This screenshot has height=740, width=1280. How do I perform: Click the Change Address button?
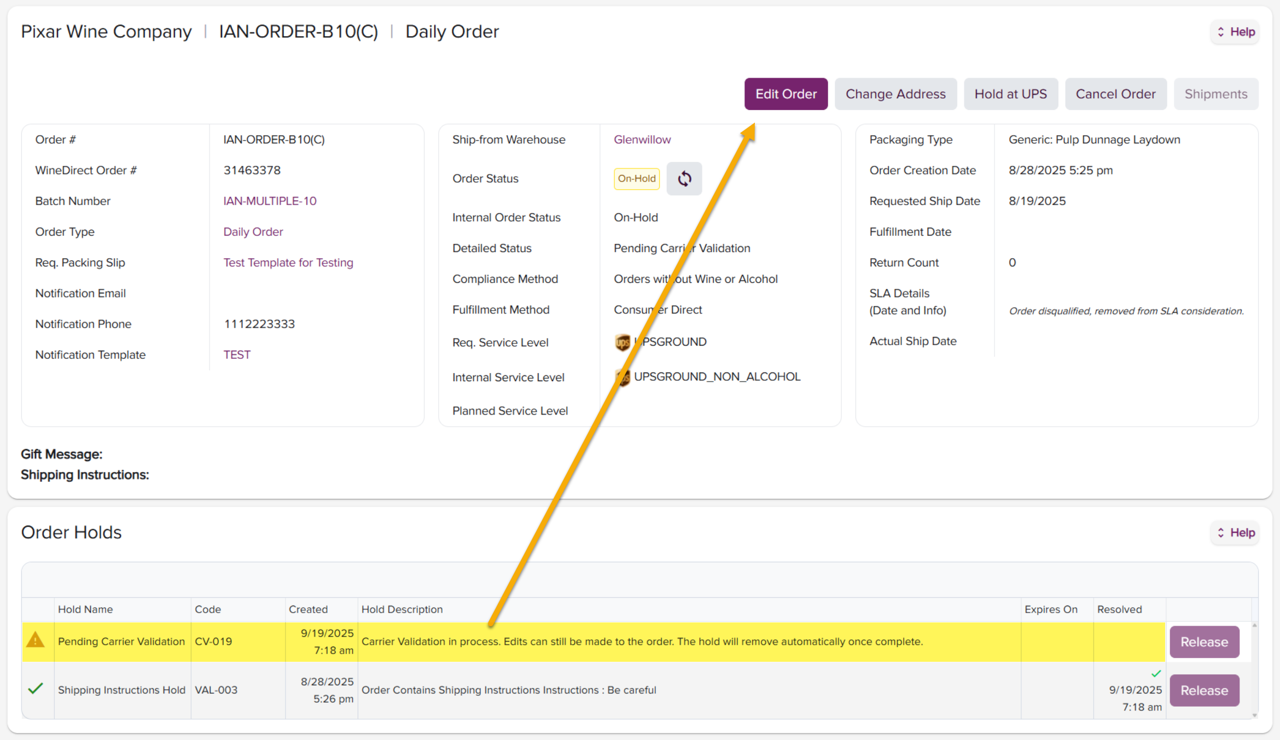pyautogui.click(x=896, y=94)
